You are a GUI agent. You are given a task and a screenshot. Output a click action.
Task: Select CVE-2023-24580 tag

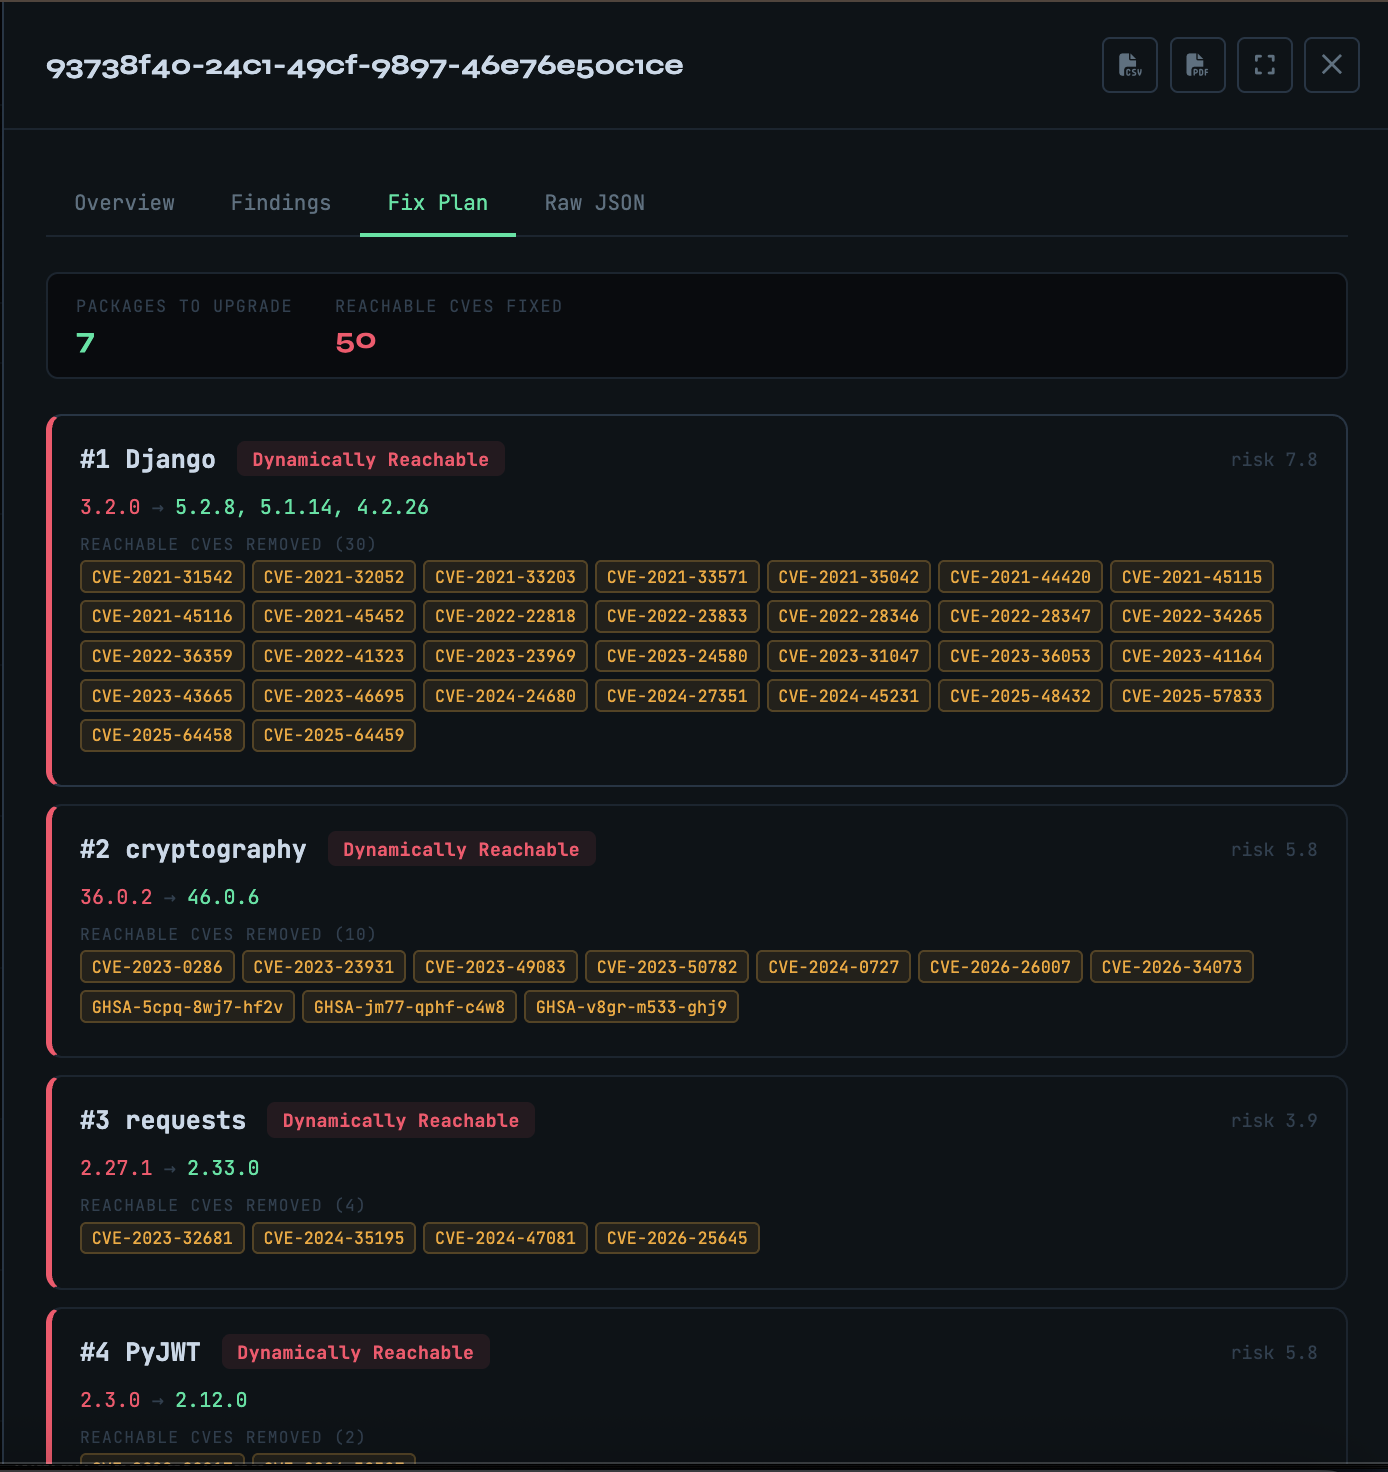(x=677, y=656)
